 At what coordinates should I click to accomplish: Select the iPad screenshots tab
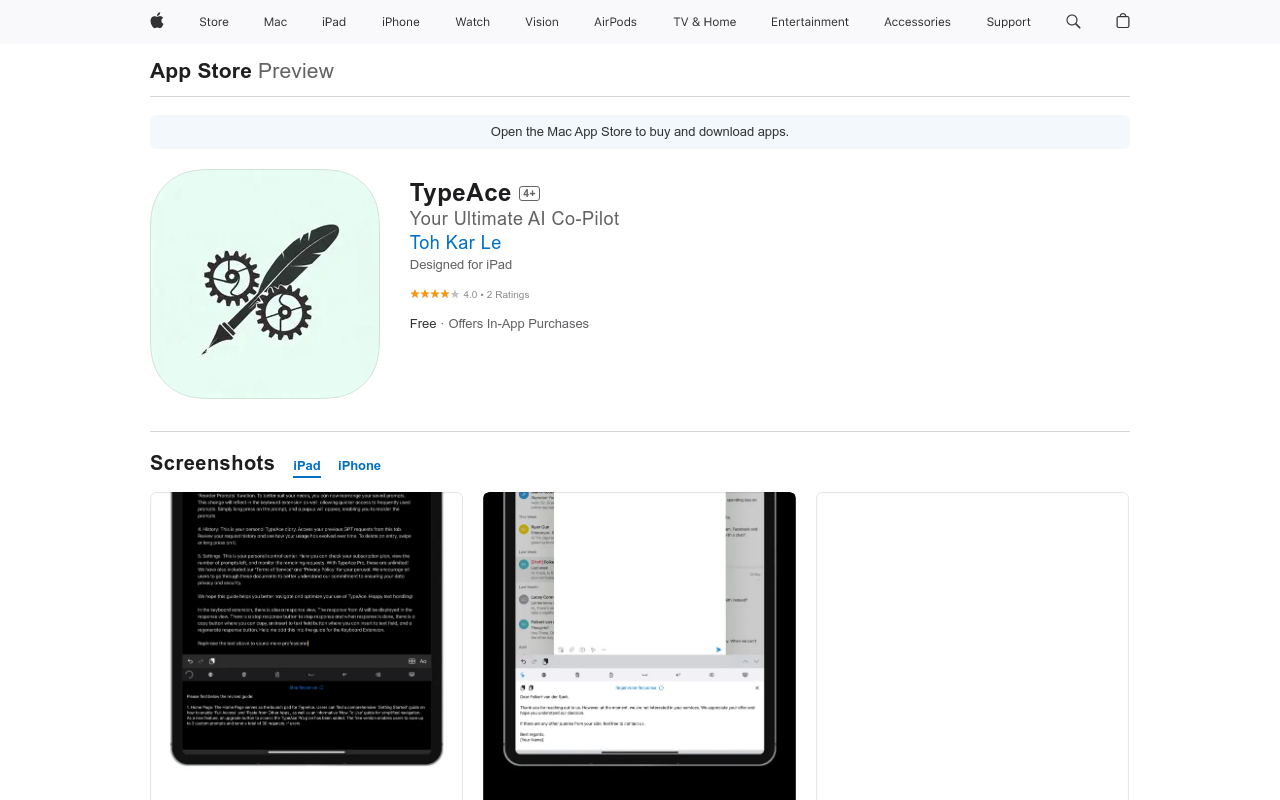point(307,466)
